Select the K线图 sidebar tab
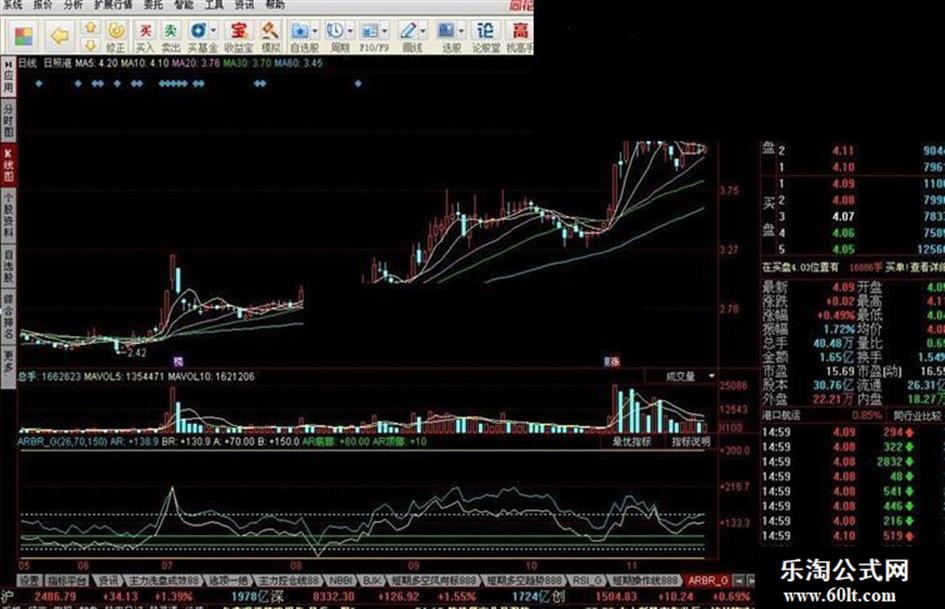 tap(8, 165)
